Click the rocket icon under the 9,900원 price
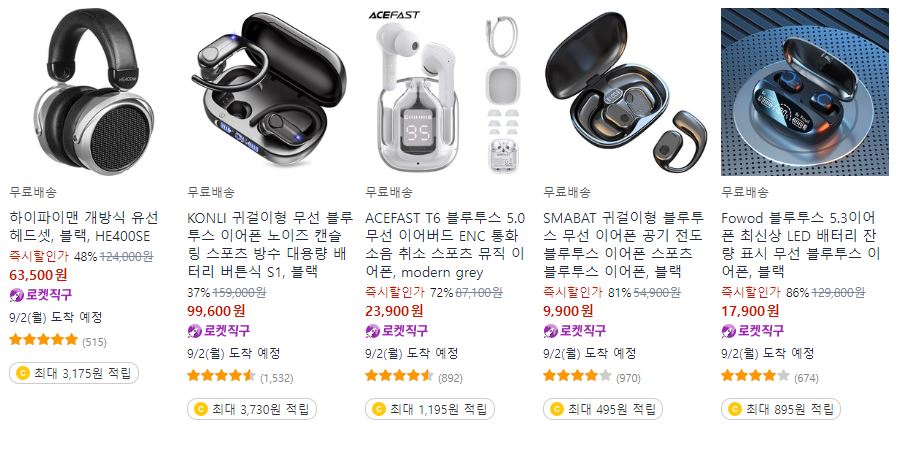This screenshot has width=902, height=449. [550, 331]
